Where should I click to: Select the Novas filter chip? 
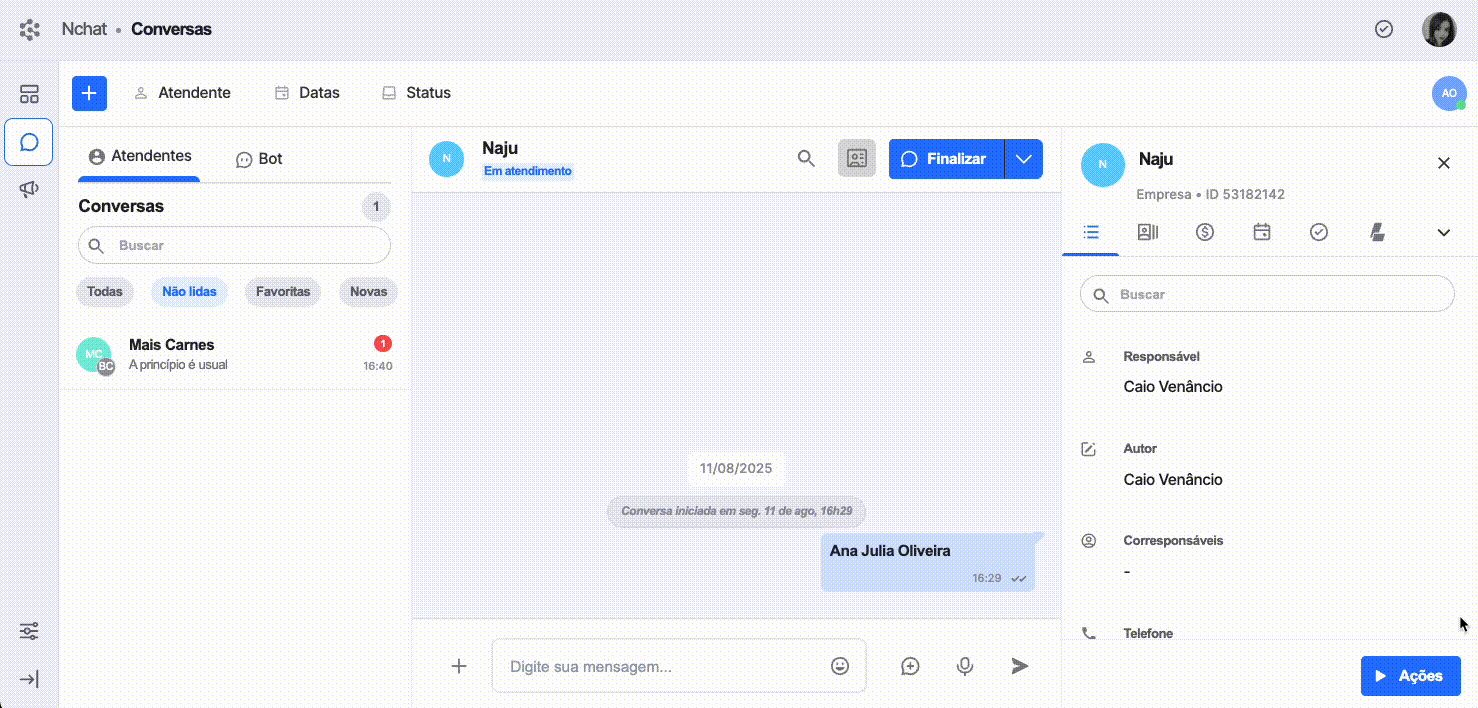point(368,292)
